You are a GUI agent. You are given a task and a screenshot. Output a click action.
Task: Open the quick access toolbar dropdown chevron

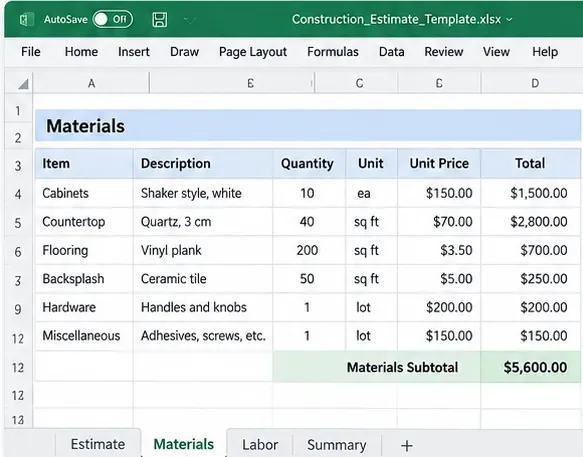coord(190,20)
